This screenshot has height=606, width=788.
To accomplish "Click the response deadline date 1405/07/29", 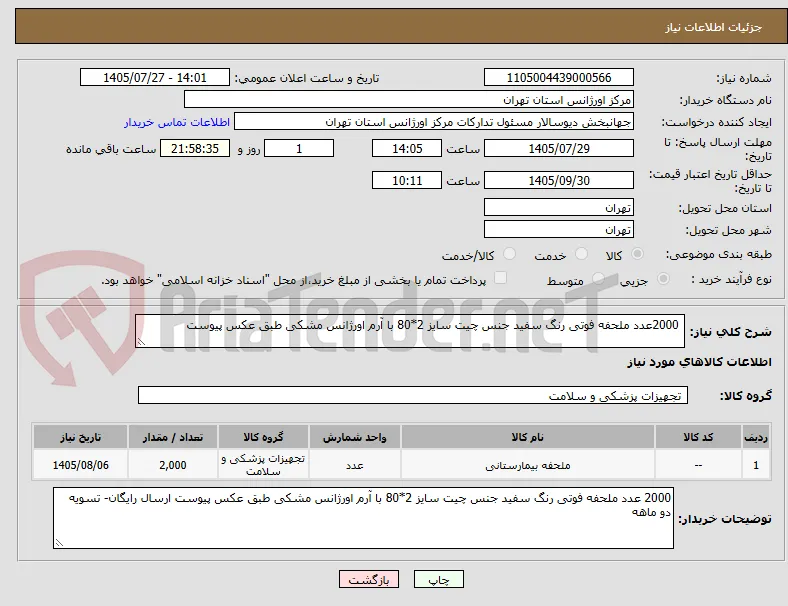I will click(x=558, y=148).
